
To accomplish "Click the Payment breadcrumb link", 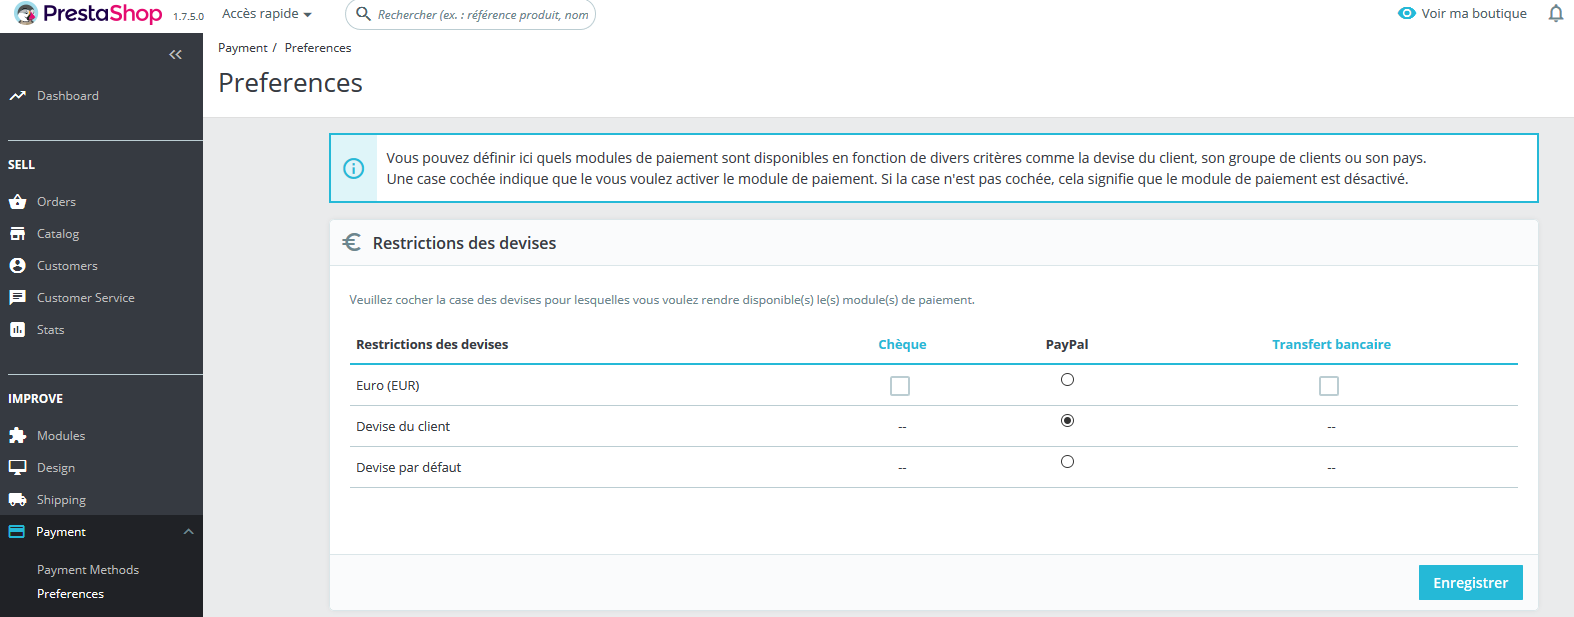I will click(x=243, y=48).
